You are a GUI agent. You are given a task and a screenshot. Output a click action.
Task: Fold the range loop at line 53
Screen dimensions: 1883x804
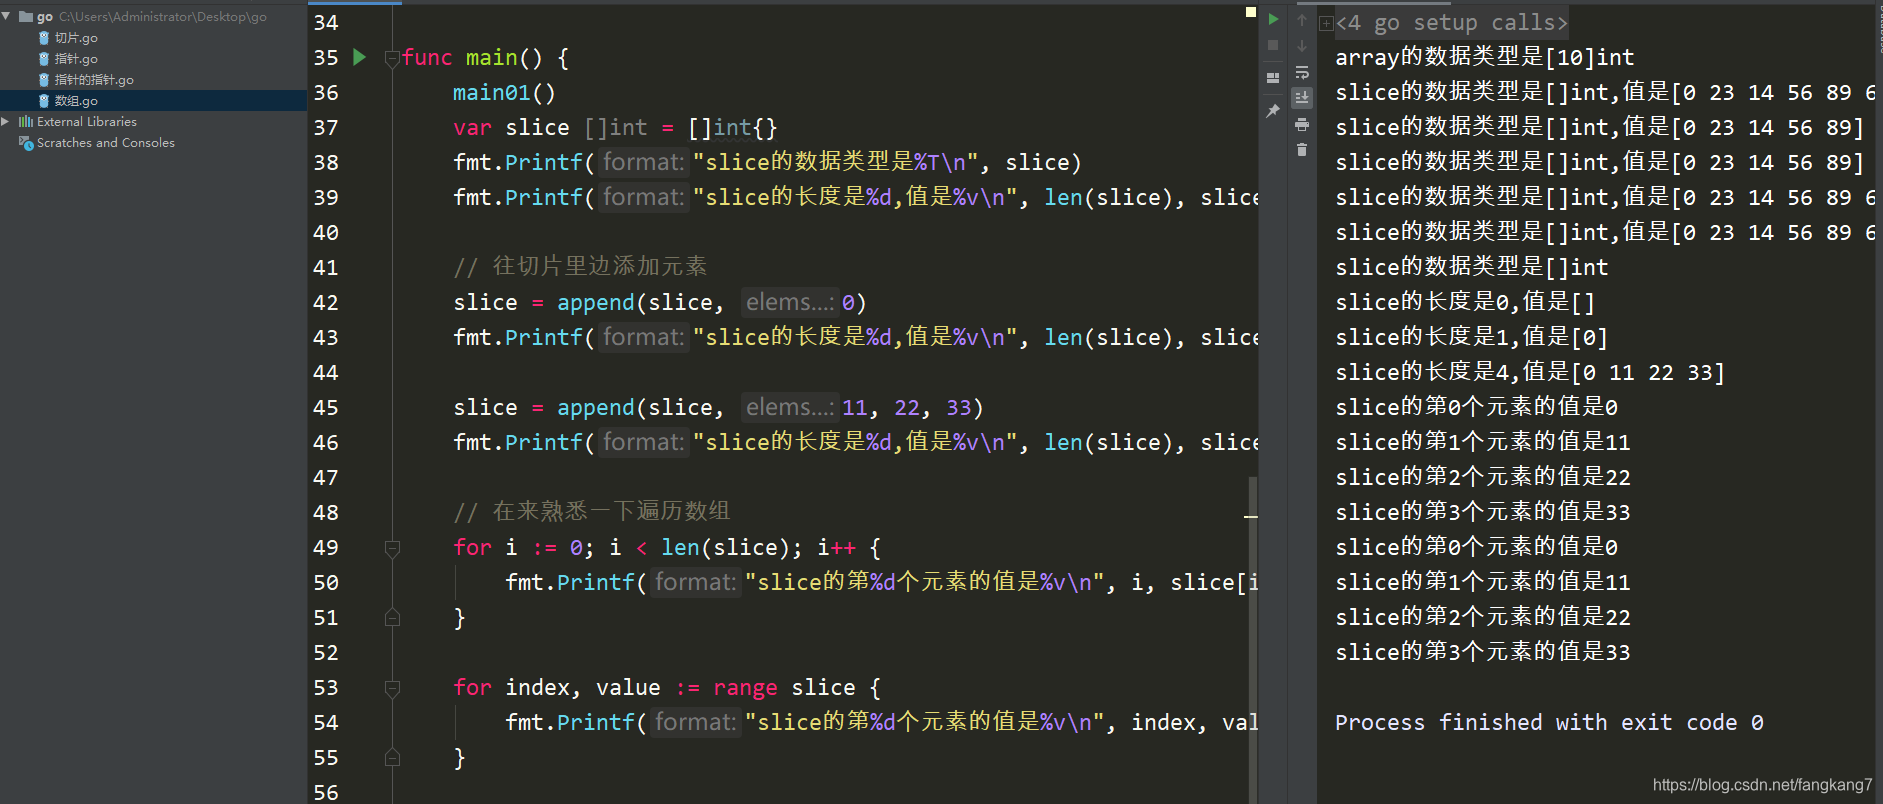pos(392,688)
